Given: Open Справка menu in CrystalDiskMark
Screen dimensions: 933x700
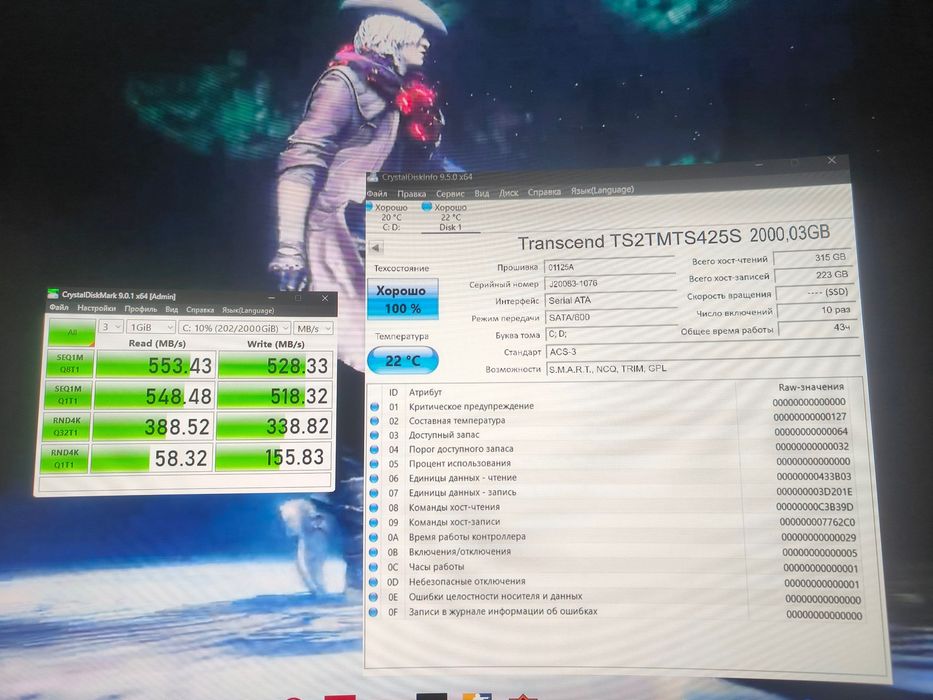Looking at the screenshot, I should click(200, 310).
